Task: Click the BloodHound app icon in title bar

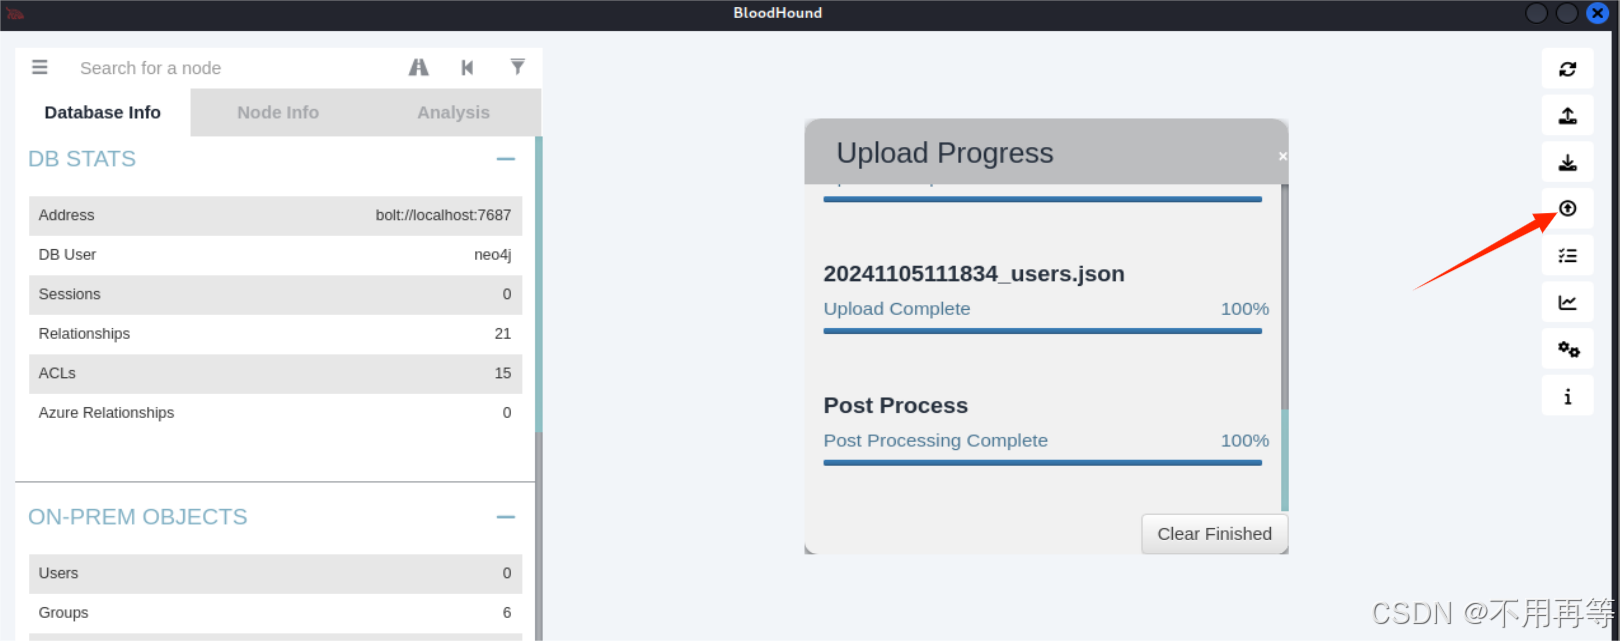Action: coord(15,13)
